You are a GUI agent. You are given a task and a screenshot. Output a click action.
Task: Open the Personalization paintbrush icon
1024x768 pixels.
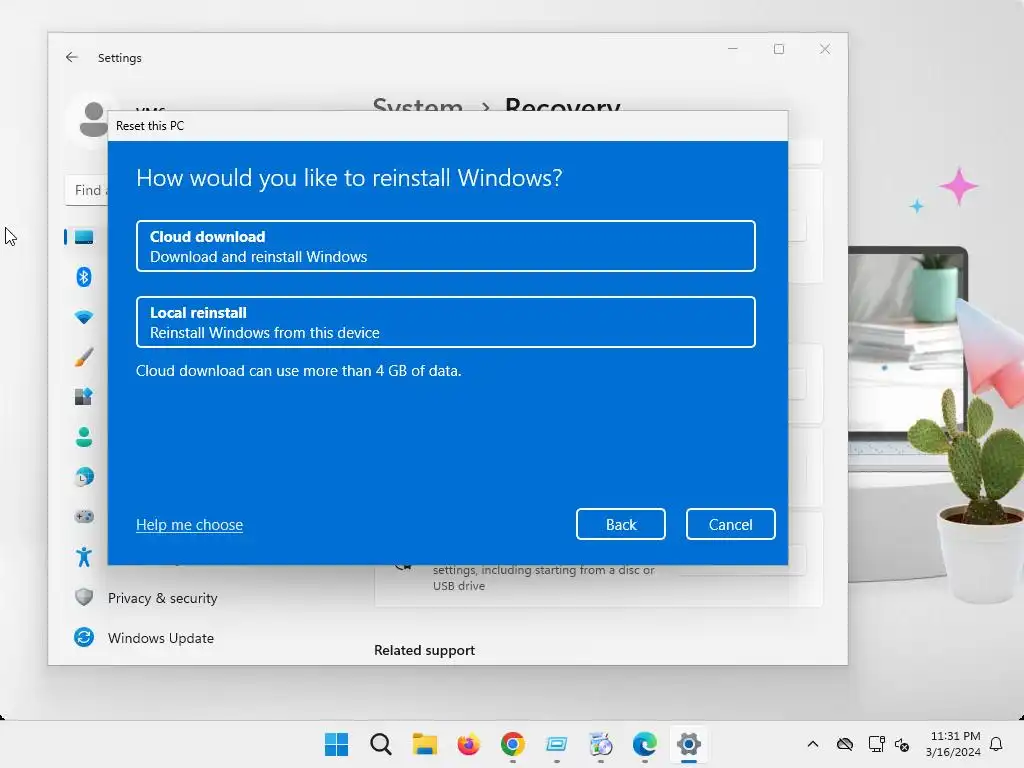(x=84, y=357)
